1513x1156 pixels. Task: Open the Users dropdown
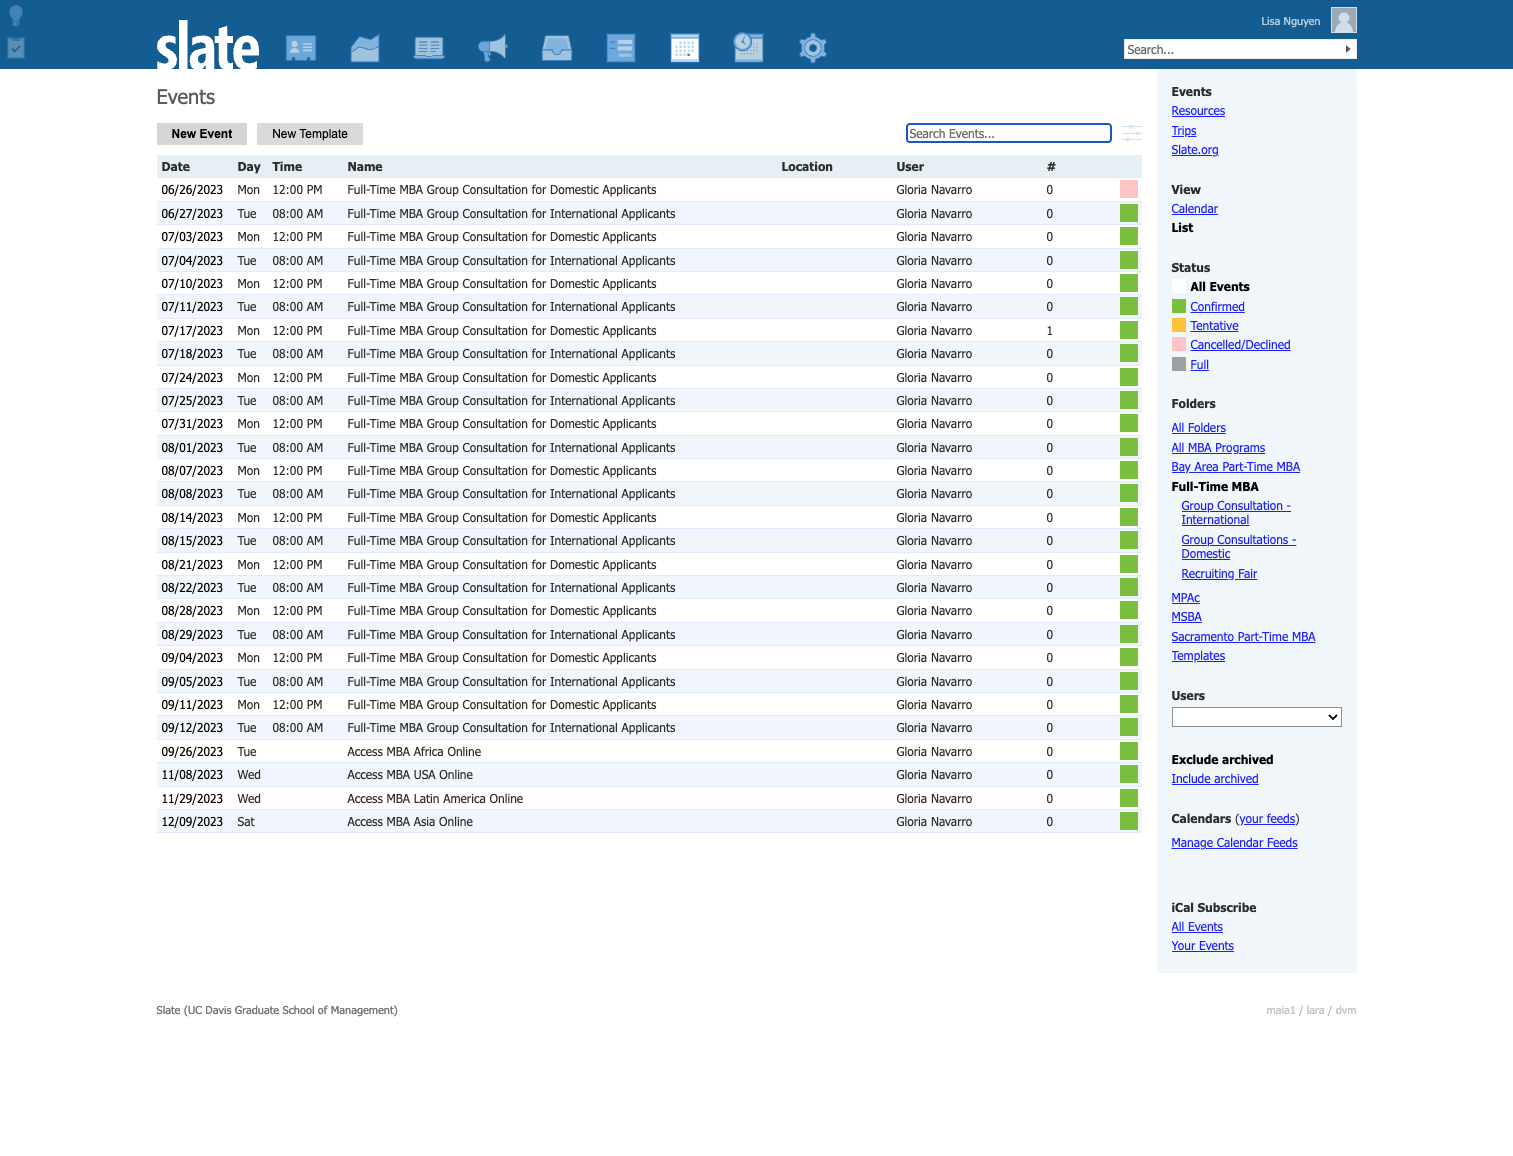[1257, 717]
